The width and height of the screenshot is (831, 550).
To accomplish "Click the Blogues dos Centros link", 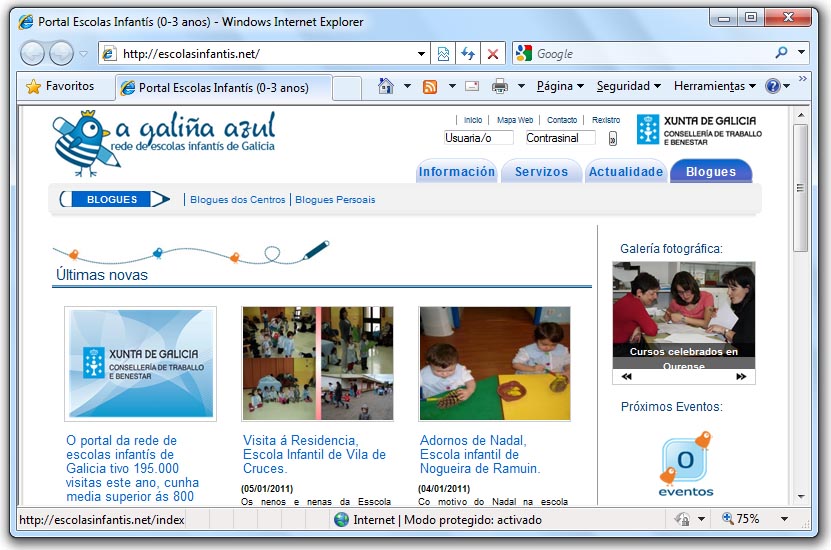I will tap(237, 200).
